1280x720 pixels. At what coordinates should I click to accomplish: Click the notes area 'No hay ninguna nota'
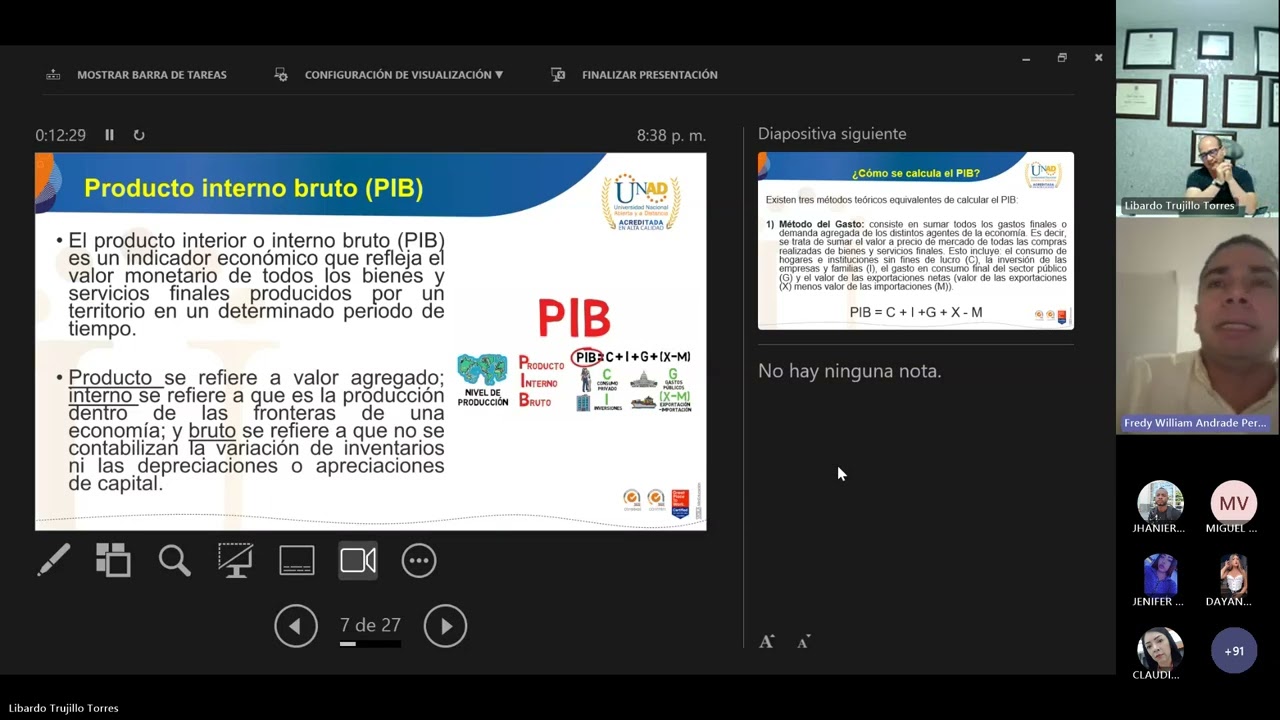click(850, 371)
